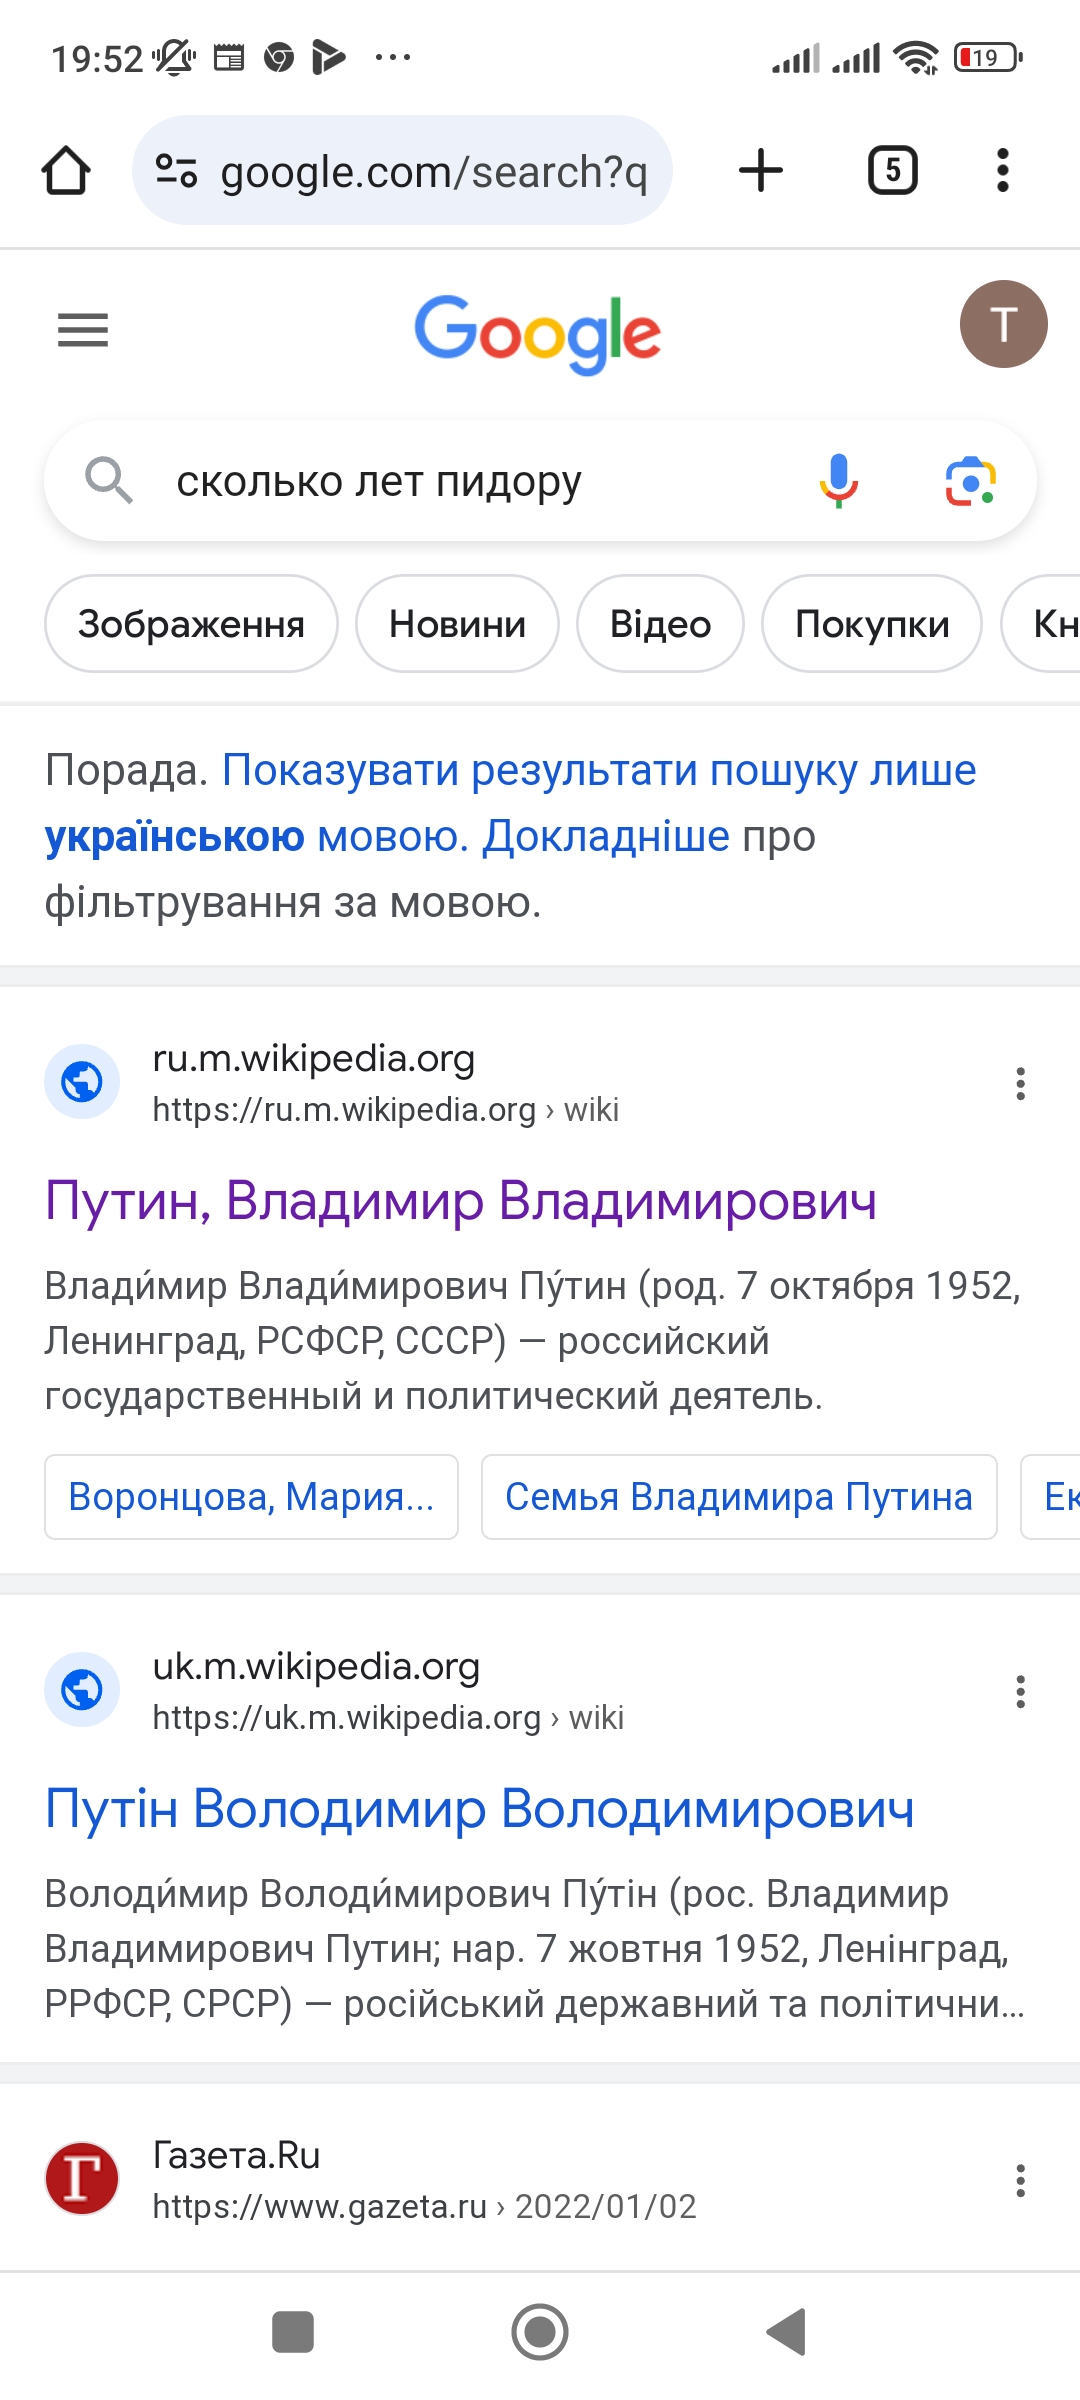Open the Путин, Владимир Владимирович result
1080x2400 pixels.
[x=461, y=1200]
